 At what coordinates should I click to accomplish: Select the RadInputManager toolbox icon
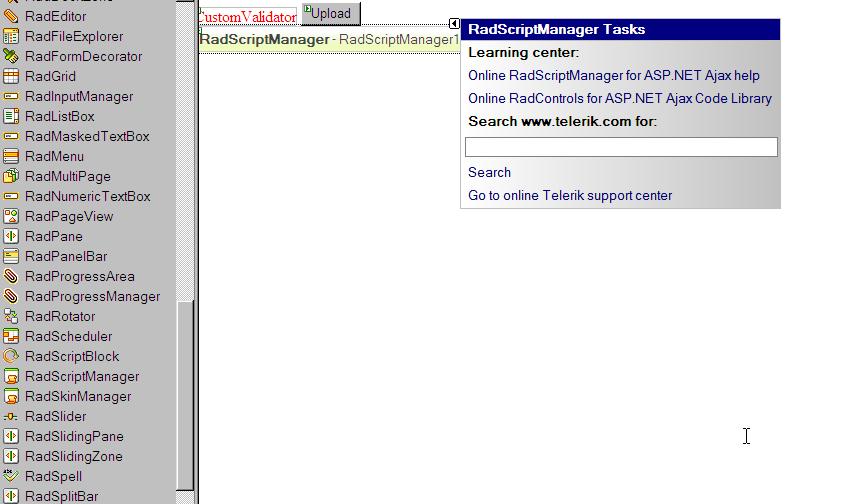11,96
